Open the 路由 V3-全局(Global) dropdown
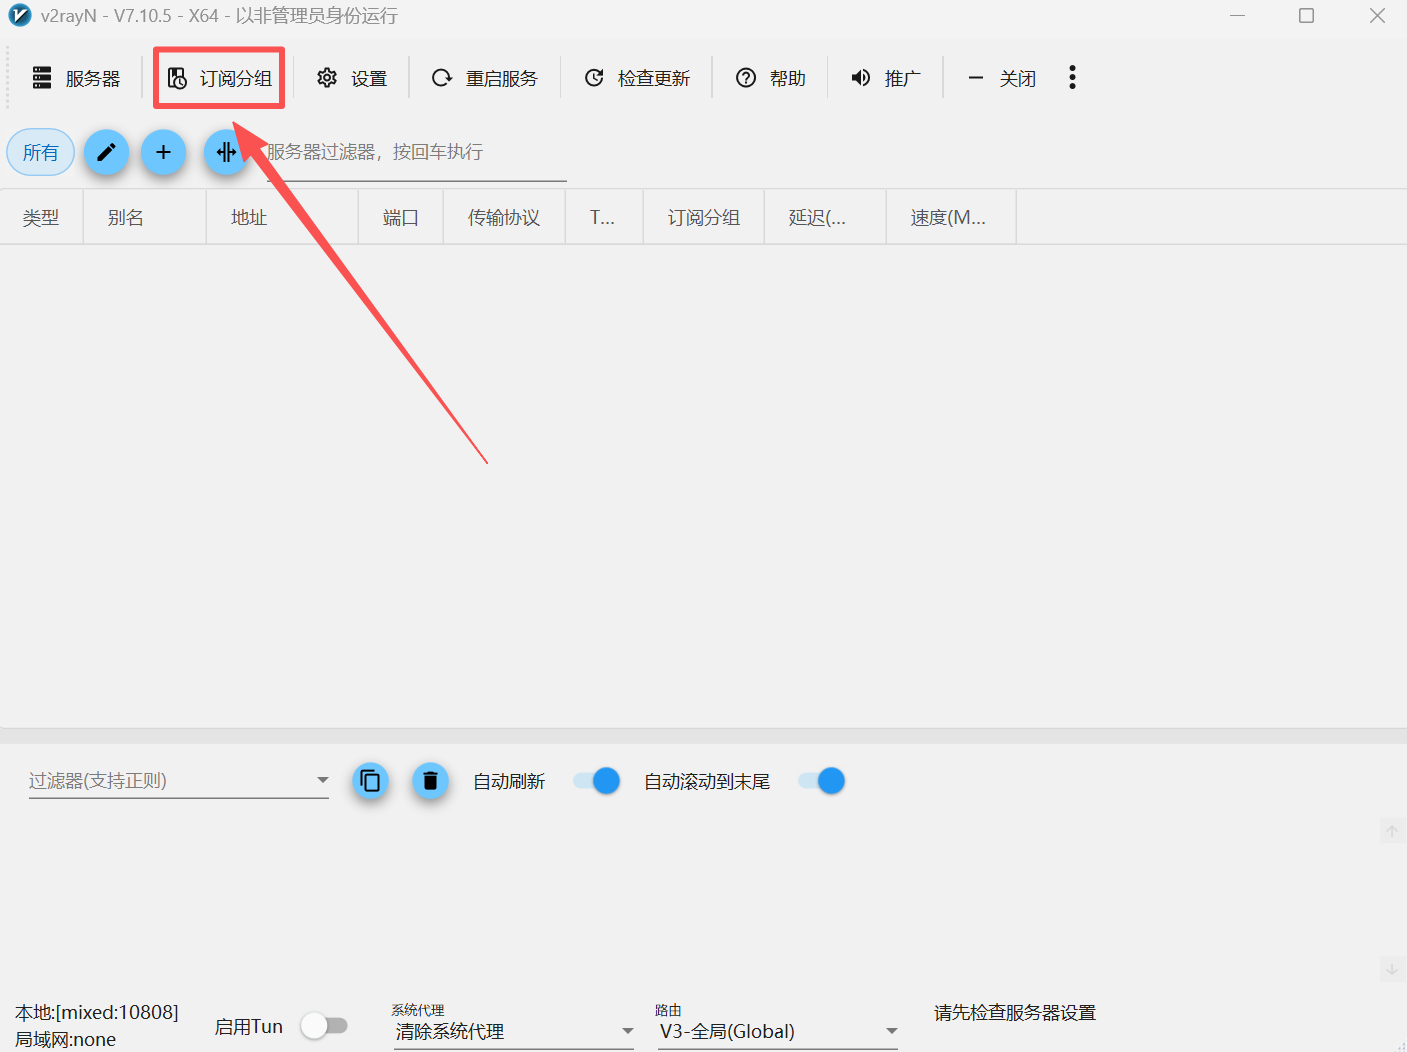The height and width of the screenshot is (1052, 1407). 778,1031
